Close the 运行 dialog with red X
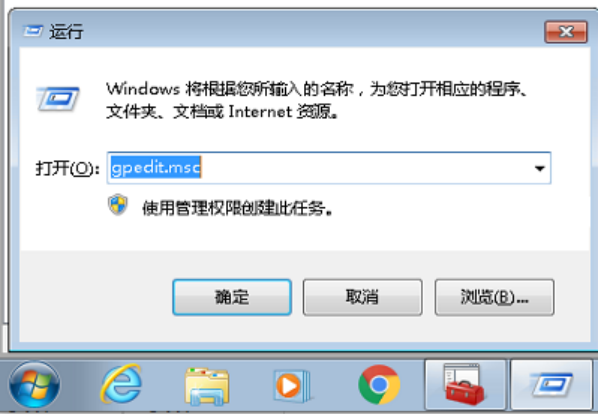 (566, 32)
